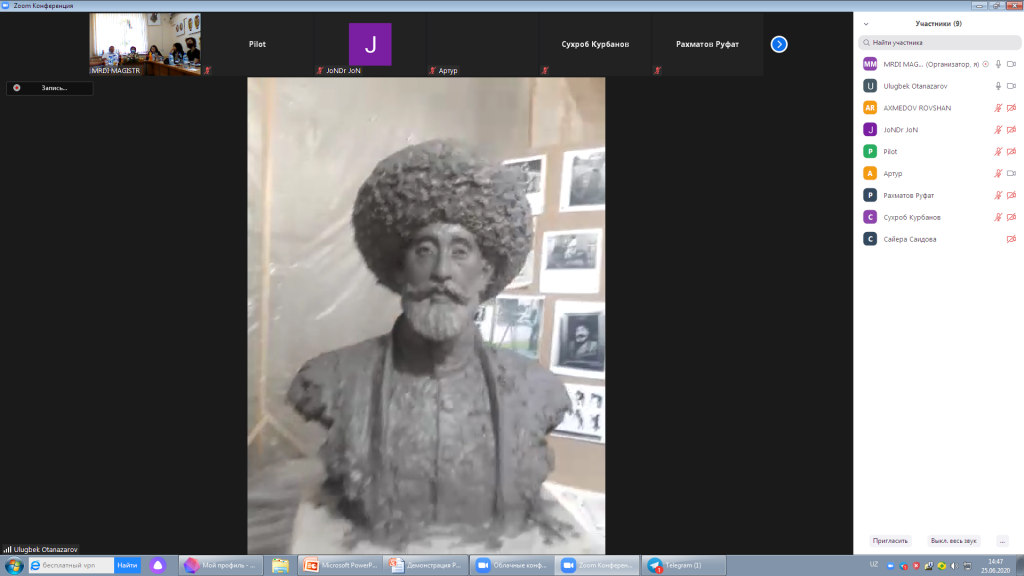Select MRDI MAGISTR video thumbnail

tap(145, 44)
